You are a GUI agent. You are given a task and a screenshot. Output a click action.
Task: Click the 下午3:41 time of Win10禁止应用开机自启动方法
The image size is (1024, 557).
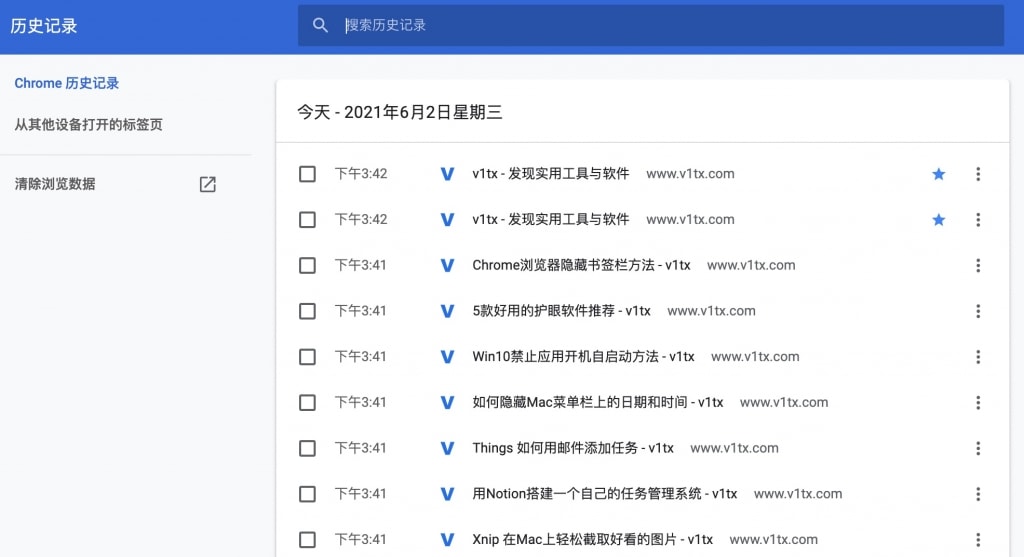[x=360, y=357]
